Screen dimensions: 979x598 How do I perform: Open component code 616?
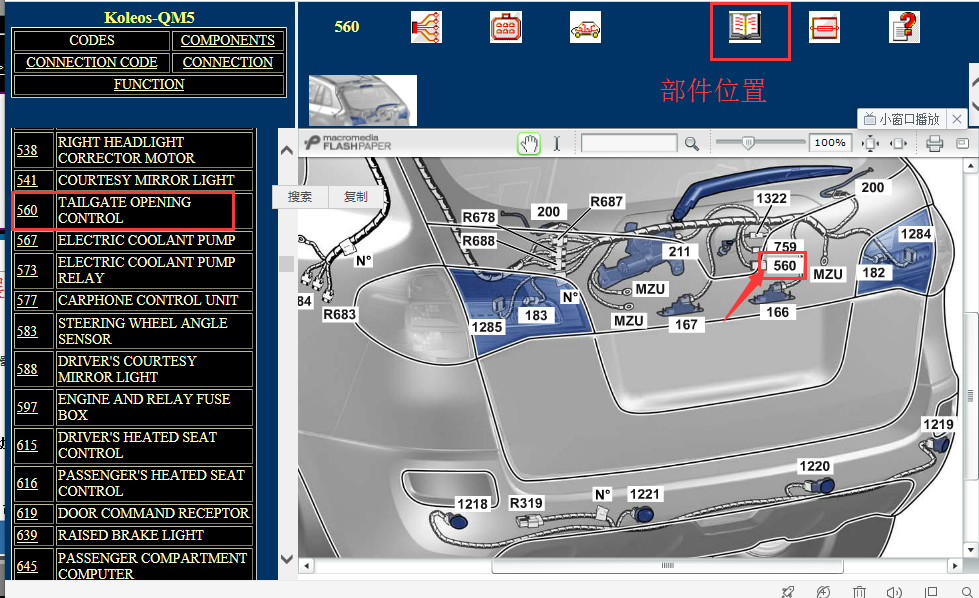(x=27, y=483)
